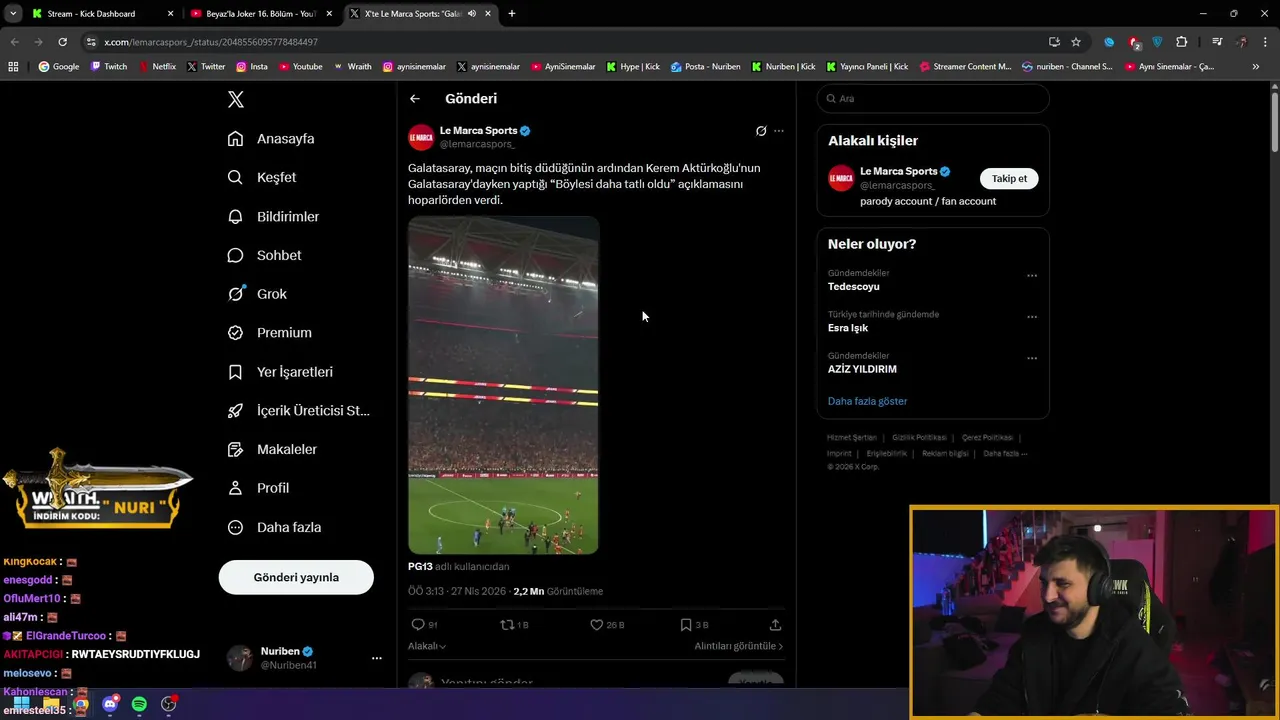The image size is (1280, 720).
Task: Open OBS from the taskbar
Action: tap(169, 704)
